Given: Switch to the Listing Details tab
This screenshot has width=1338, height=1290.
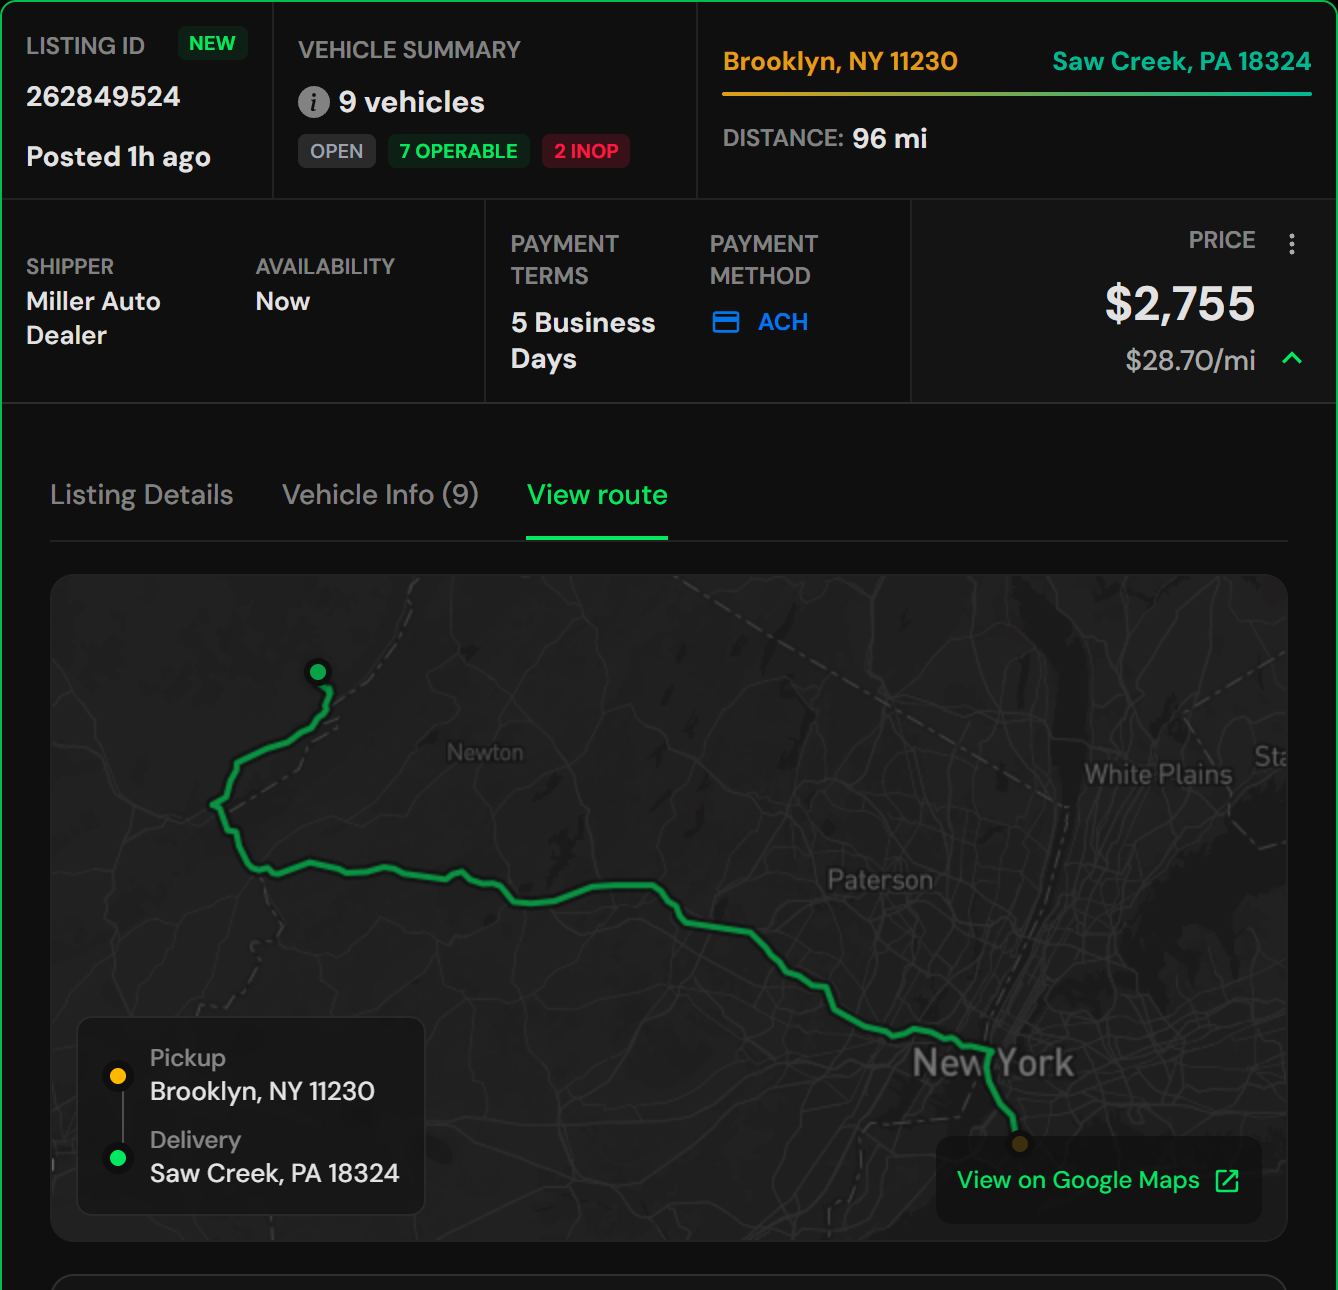Looking at the screenshot, I should tap(141, 495).
